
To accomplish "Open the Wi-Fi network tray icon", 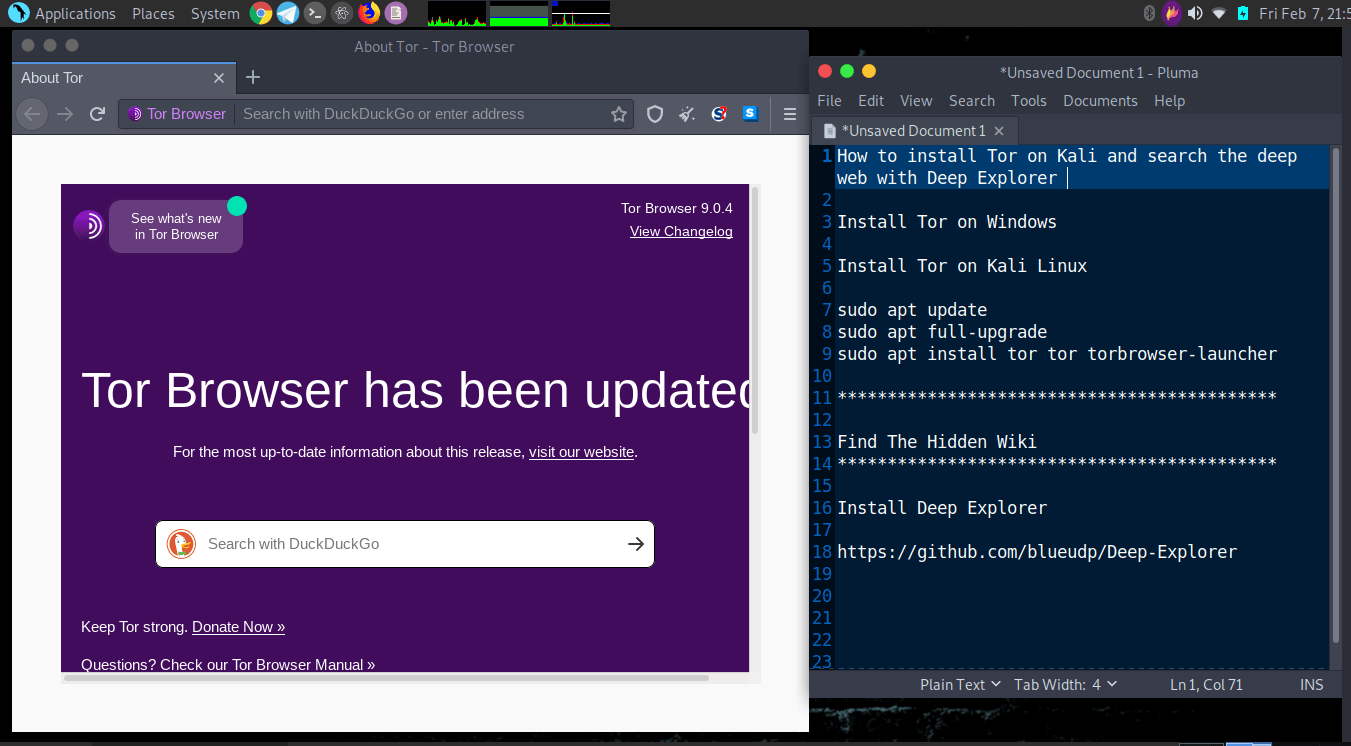I will click(1219, 13).
